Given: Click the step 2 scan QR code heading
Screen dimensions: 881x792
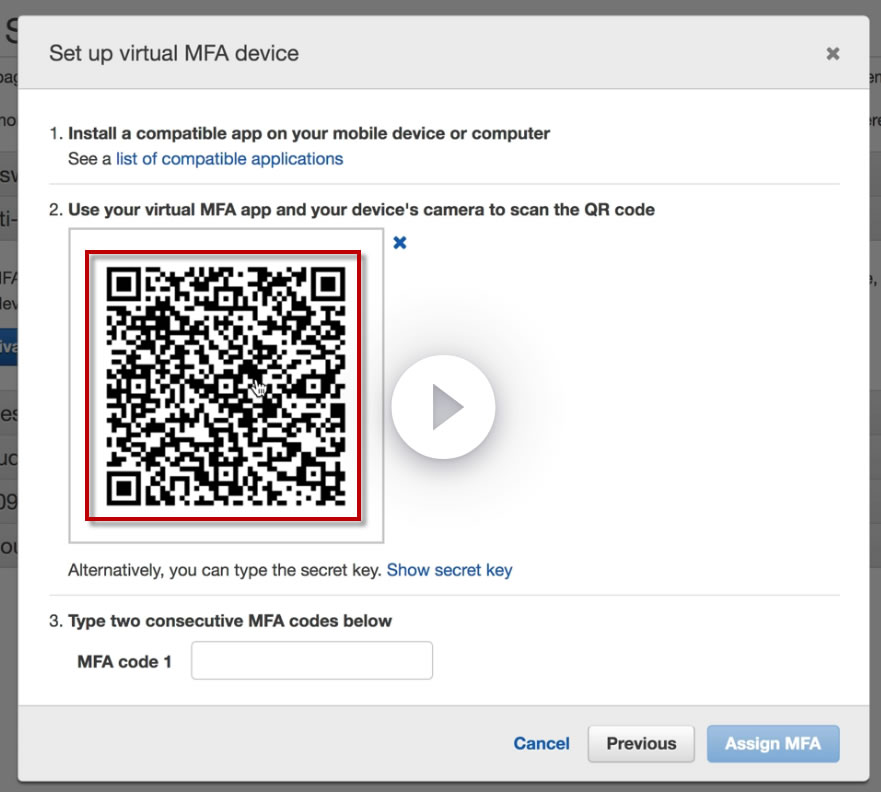Looking at the screenshot, I should click(360, 210).
